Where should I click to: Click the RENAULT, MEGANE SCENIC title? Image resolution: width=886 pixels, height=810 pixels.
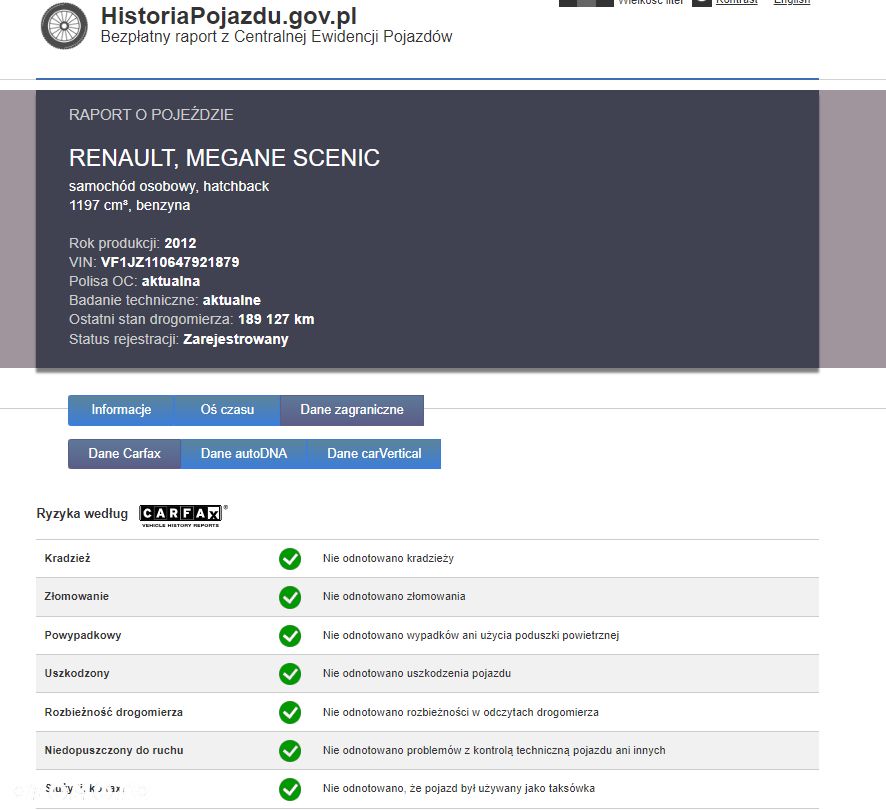pos(224,158)
